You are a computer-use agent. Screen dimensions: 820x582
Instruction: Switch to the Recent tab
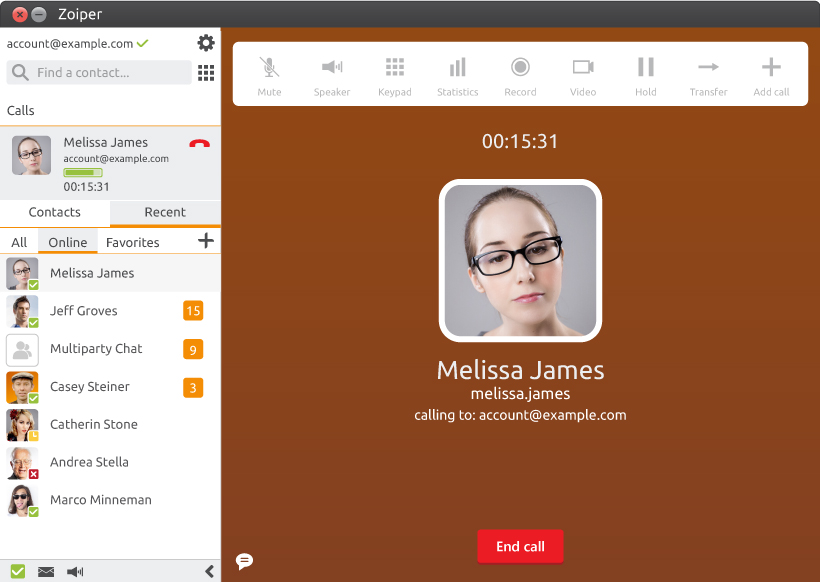click(165, 212)
